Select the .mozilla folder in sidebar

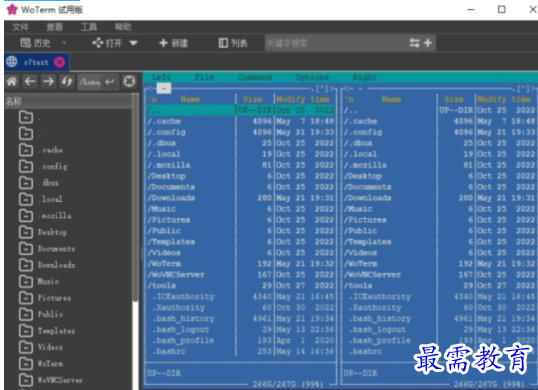click(x=55, y=215)
